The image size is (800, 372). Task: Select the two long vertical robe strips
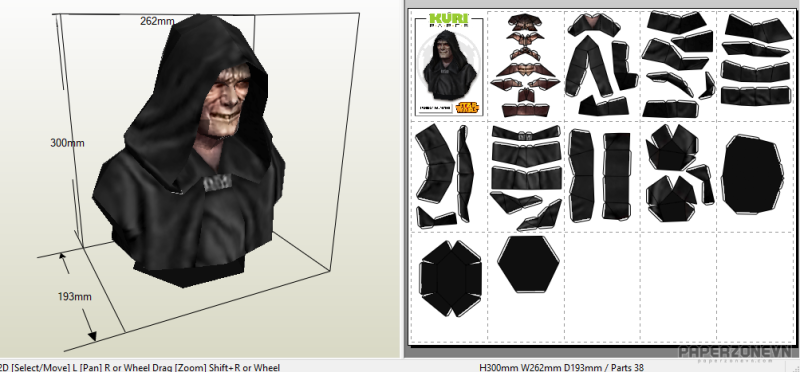pyautogui.click(x=601, y=176)
